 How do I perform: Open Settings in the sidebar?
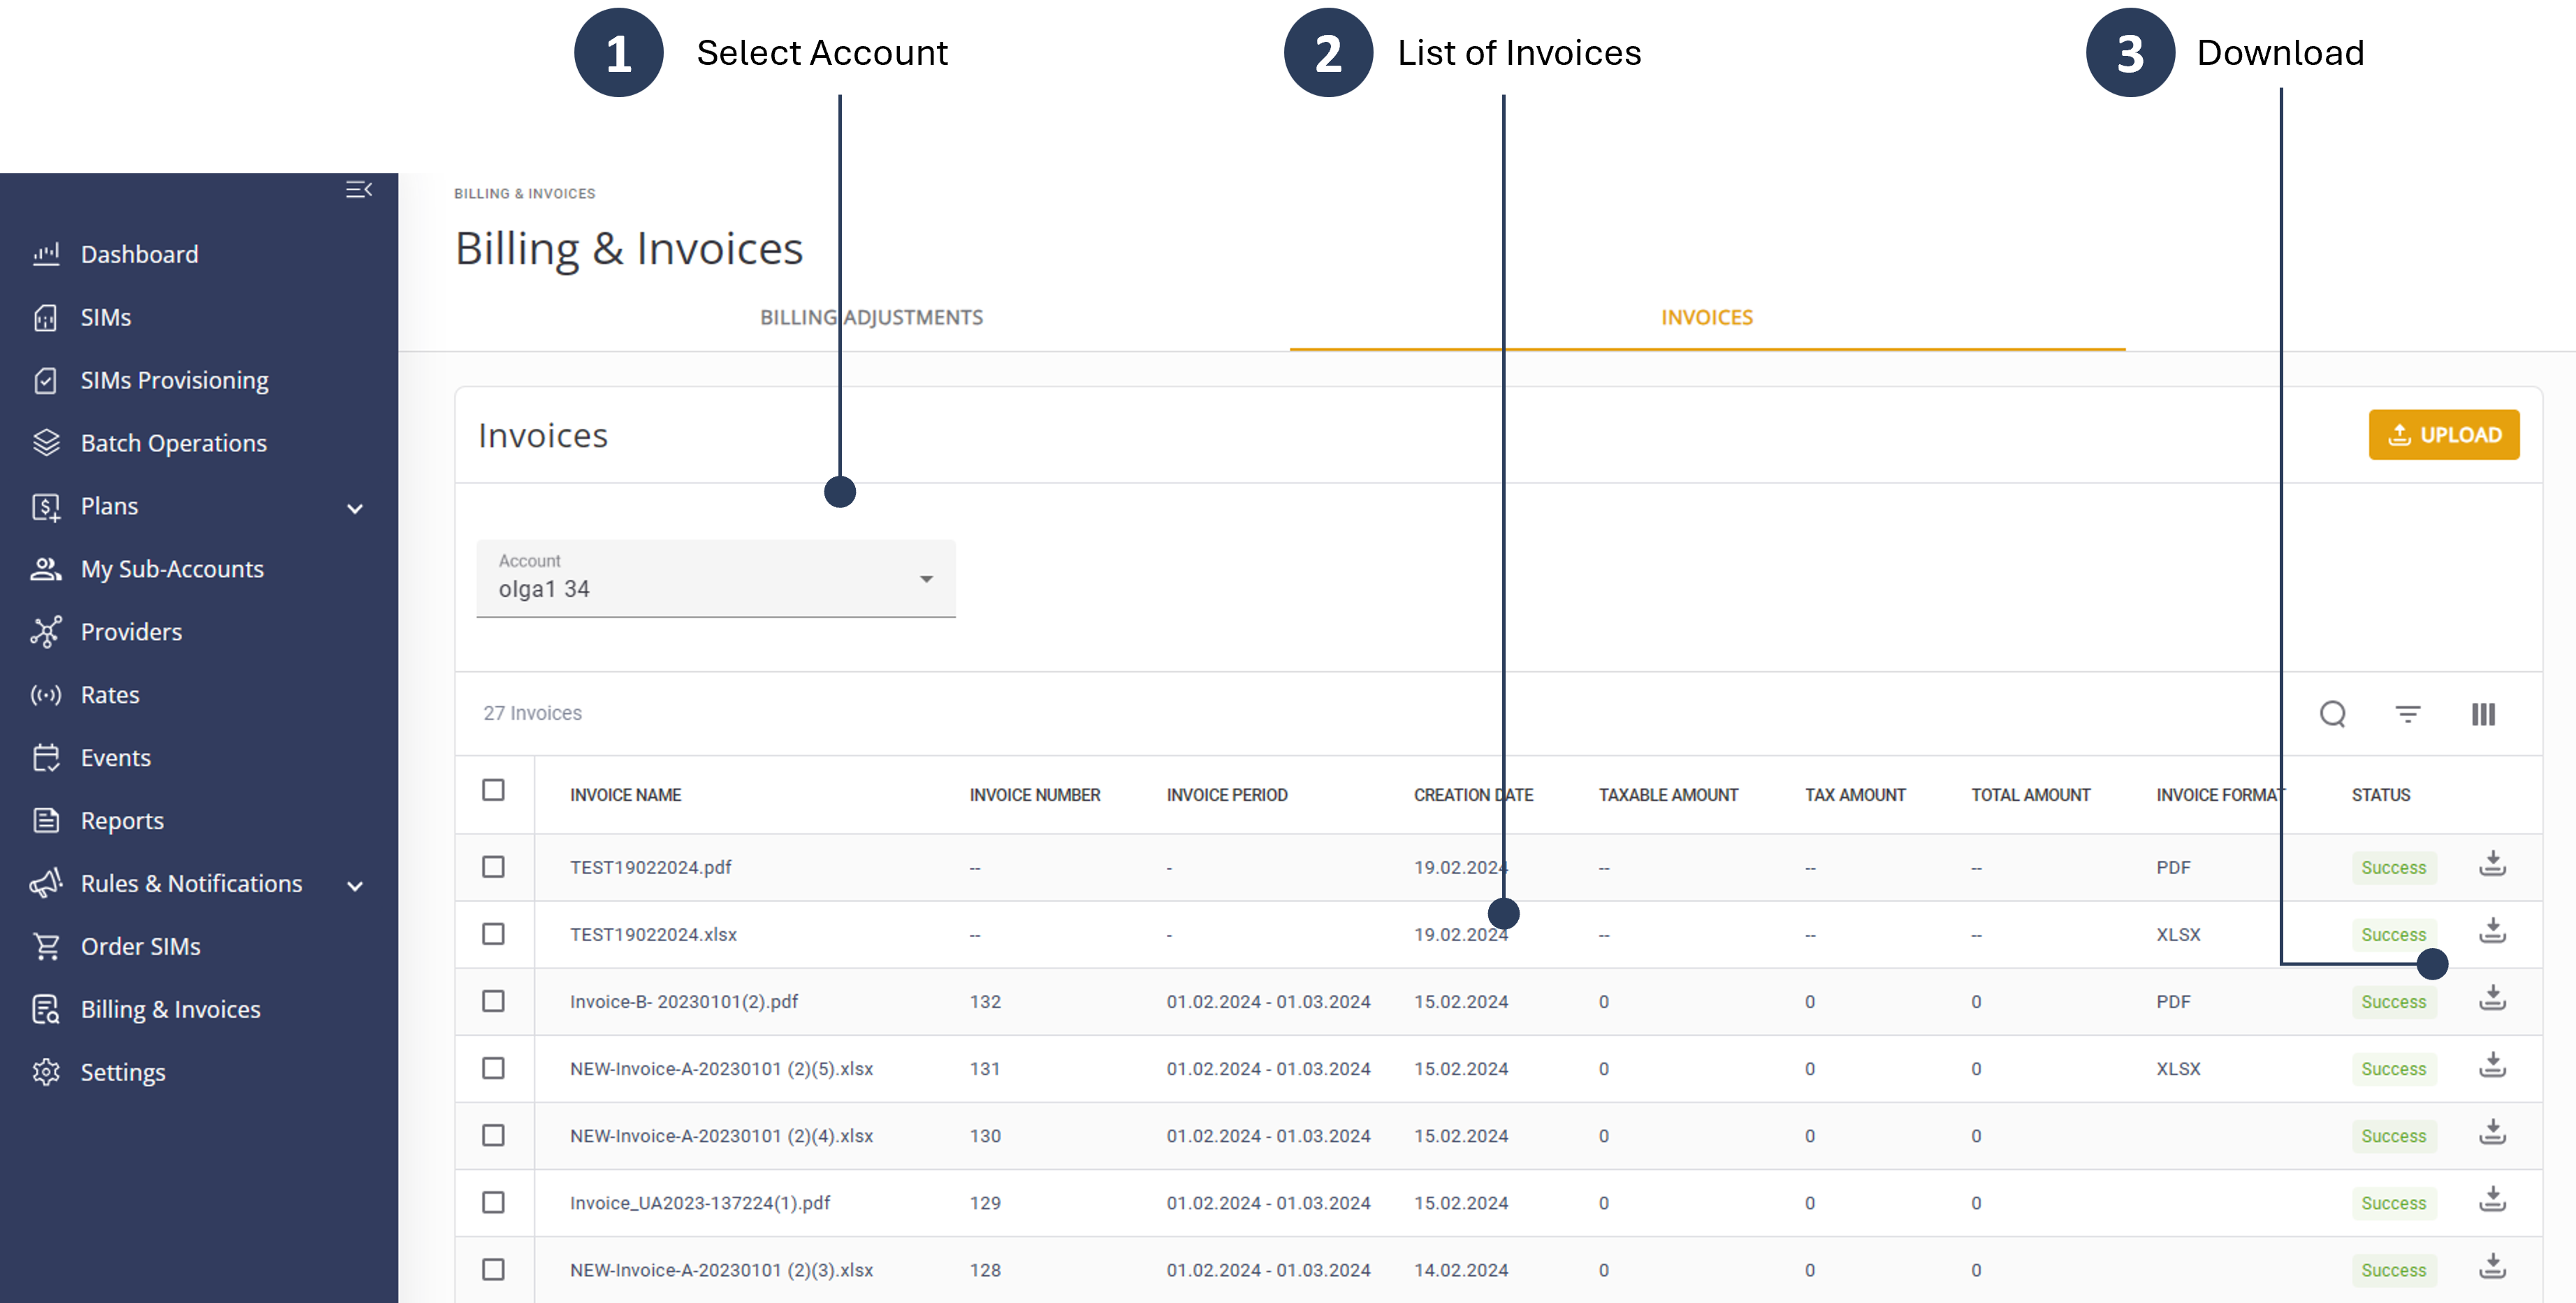(122, 1072)
